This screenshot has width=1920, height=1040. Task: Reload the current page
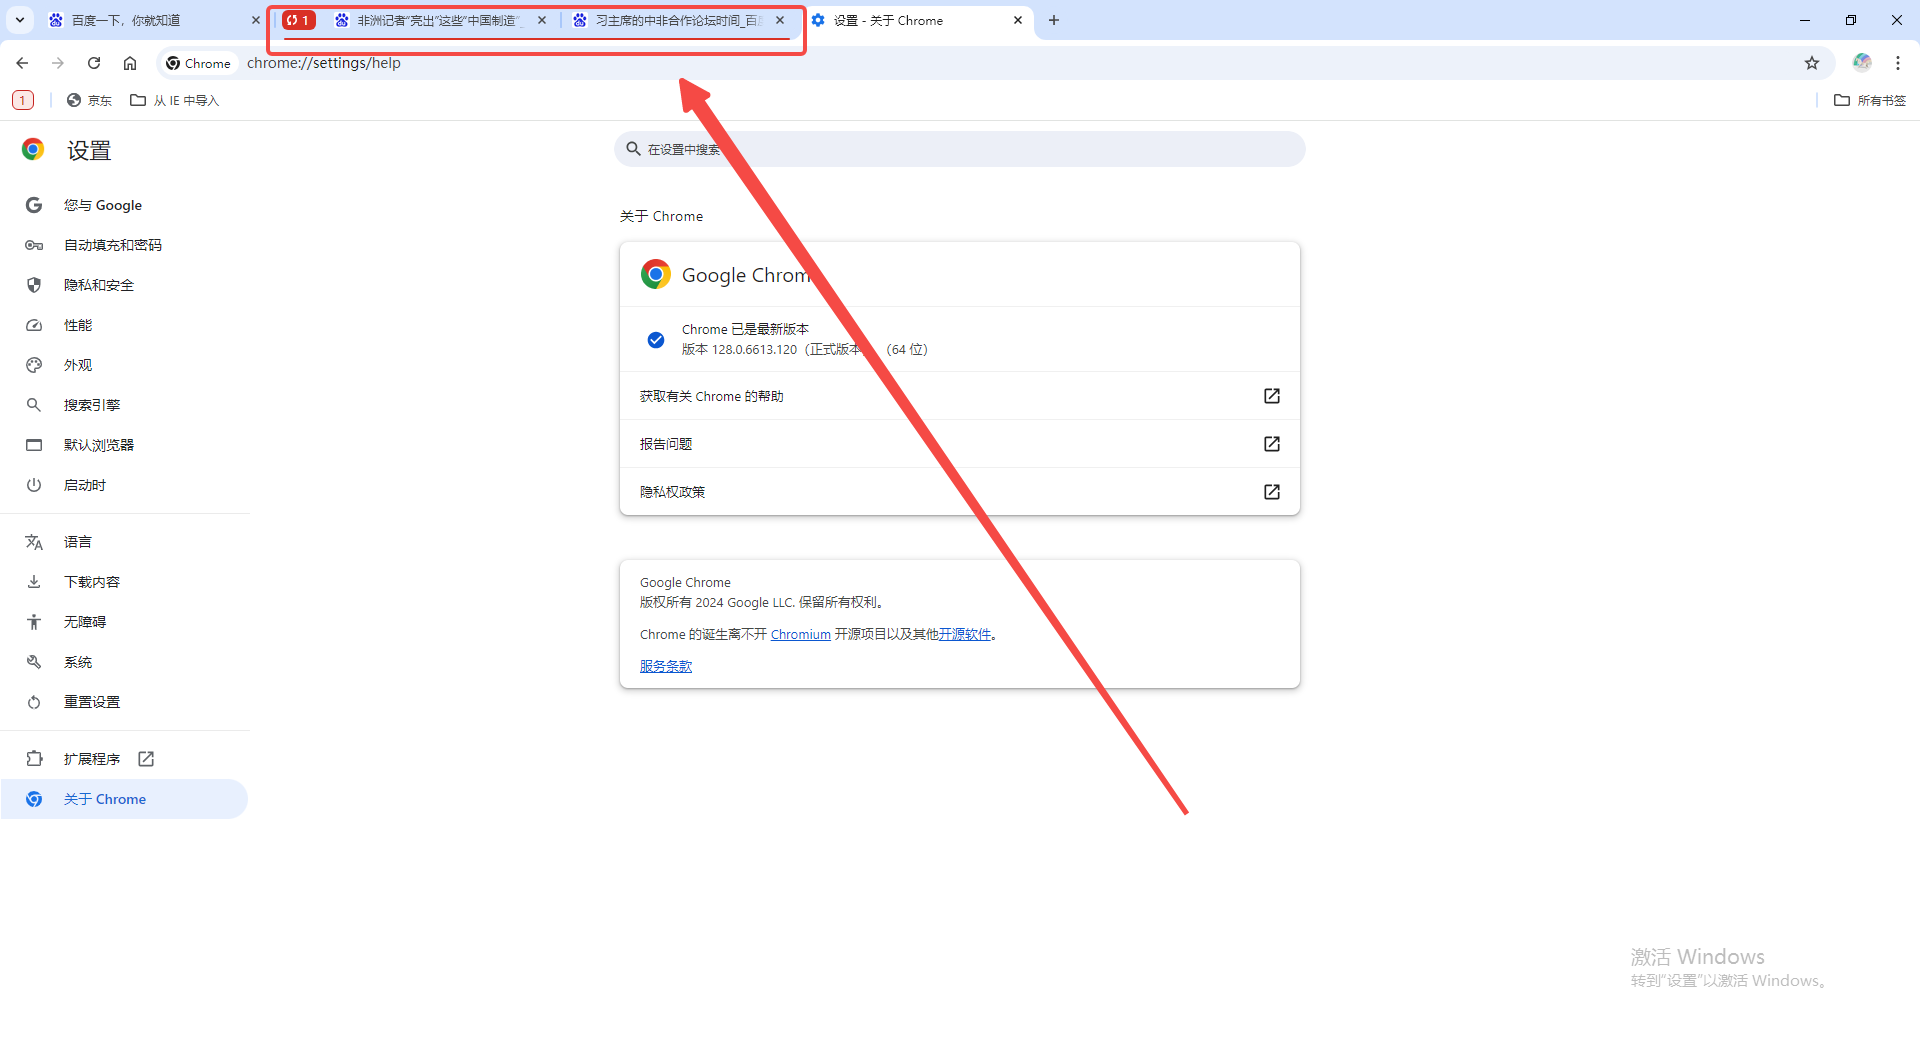click(94, 63)
